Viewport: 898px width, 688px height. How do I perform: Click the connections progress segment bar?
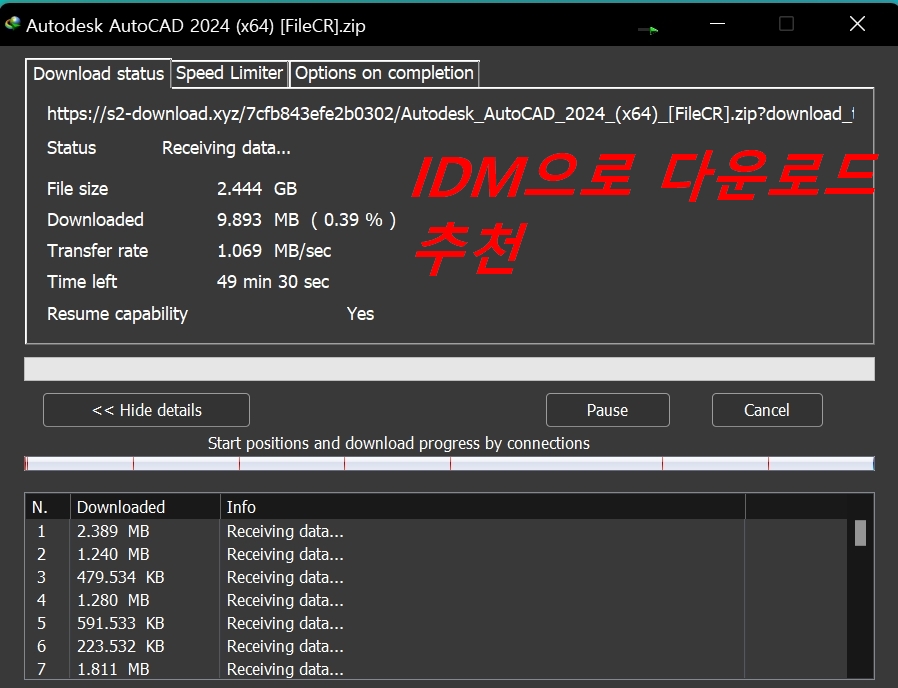[449, 463]
